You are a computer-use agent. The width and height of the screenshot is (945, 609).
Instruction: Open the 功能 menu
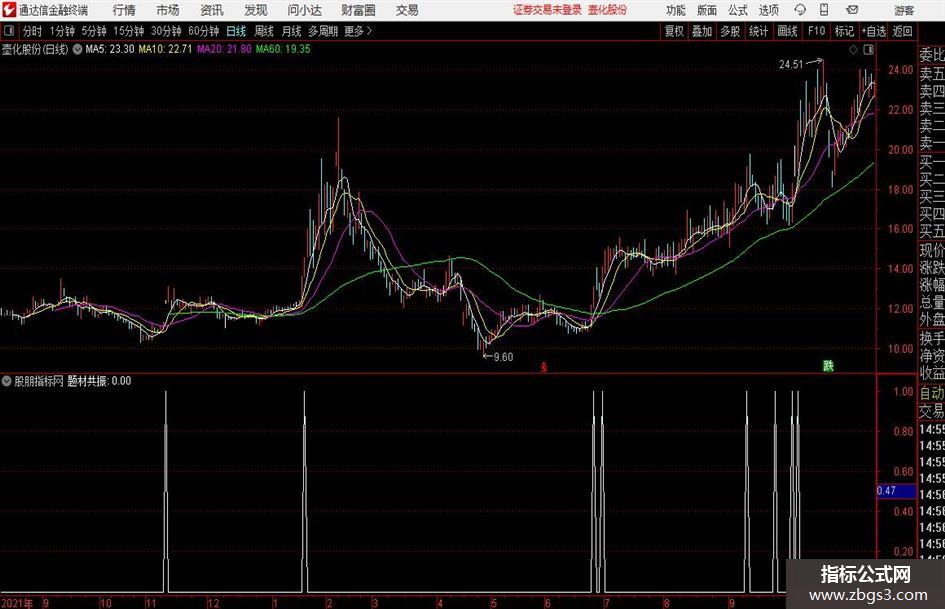[676, 10]
